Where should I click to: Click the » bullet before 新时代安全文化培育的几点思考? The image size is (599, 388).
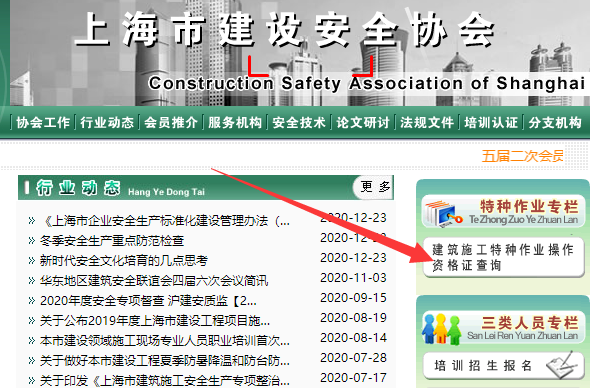click(x=32, y=261)
